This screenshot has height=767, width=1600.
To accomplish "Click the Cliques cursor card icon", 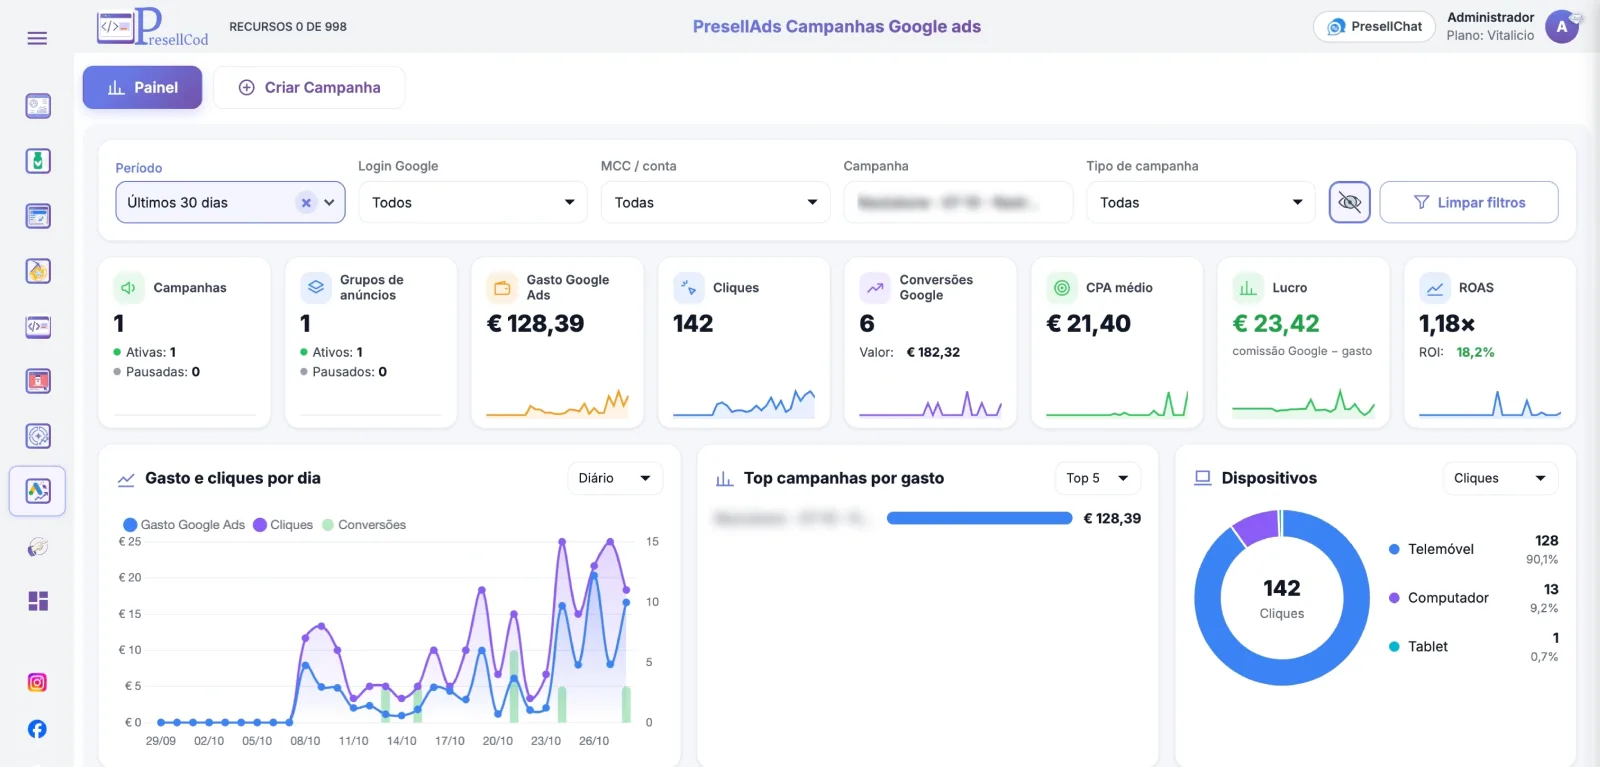I will click(688, 288).
